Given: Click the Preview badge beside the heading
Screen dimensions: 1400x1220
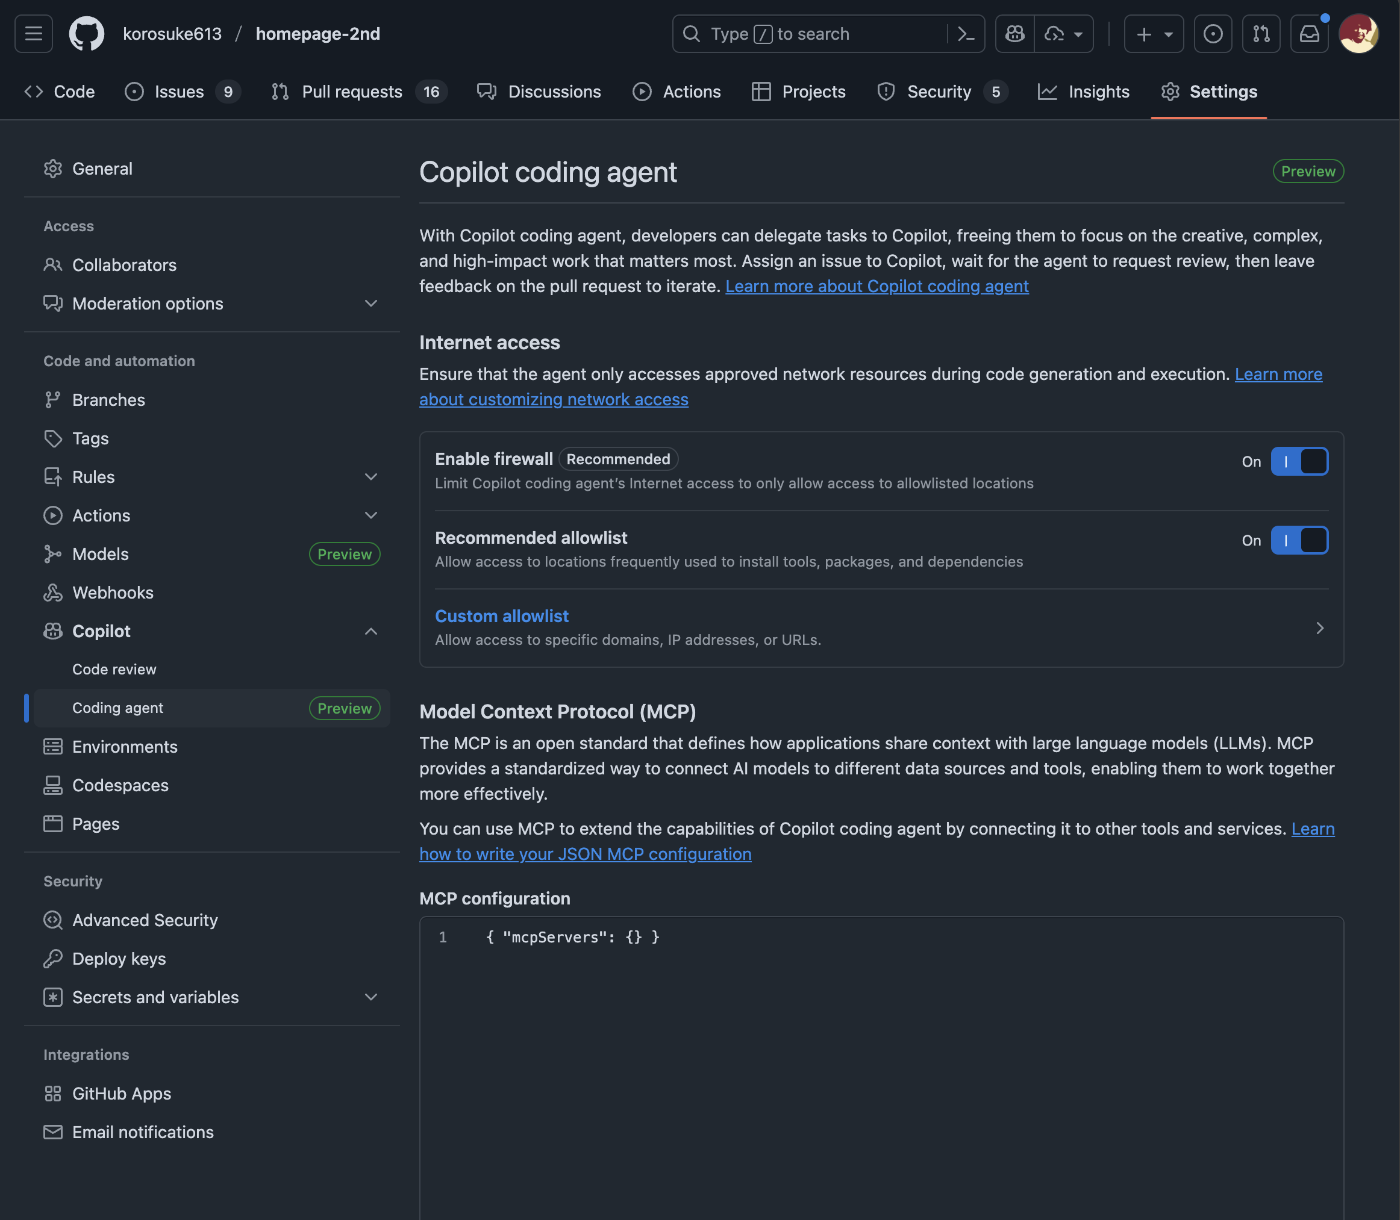Looking at the screenshot, I should tap(1308, 171).
